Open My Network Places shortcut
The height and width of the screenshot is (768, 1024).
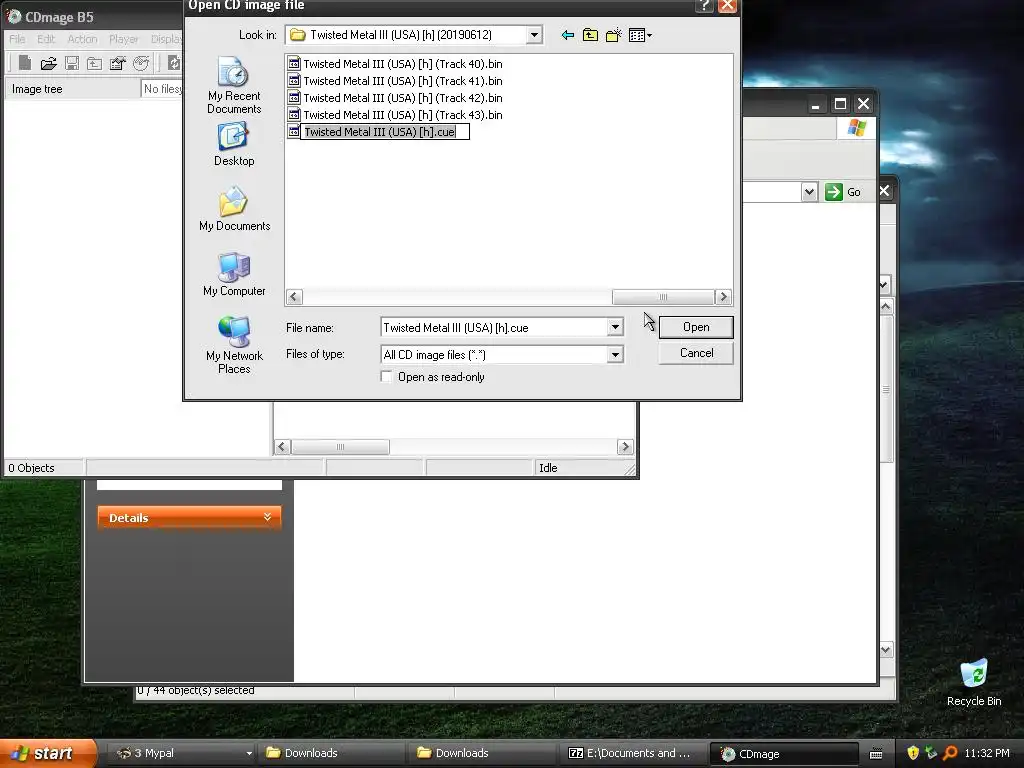pos(234,345)
